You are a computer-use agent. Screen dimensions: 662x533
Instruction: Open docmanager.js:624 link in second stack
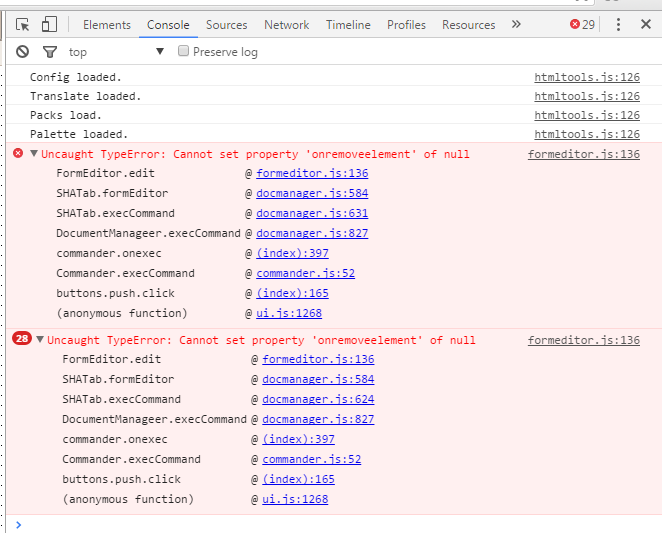[318, 399]
